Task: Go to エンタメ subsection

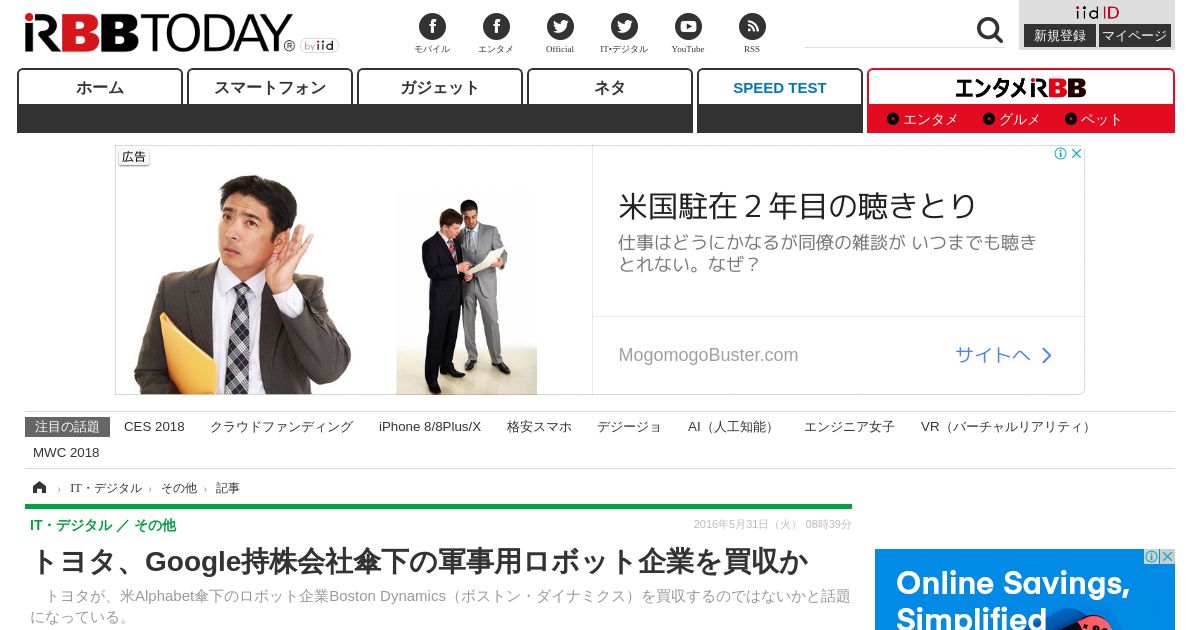Action: pyautogui.click(x=923, y=119)
